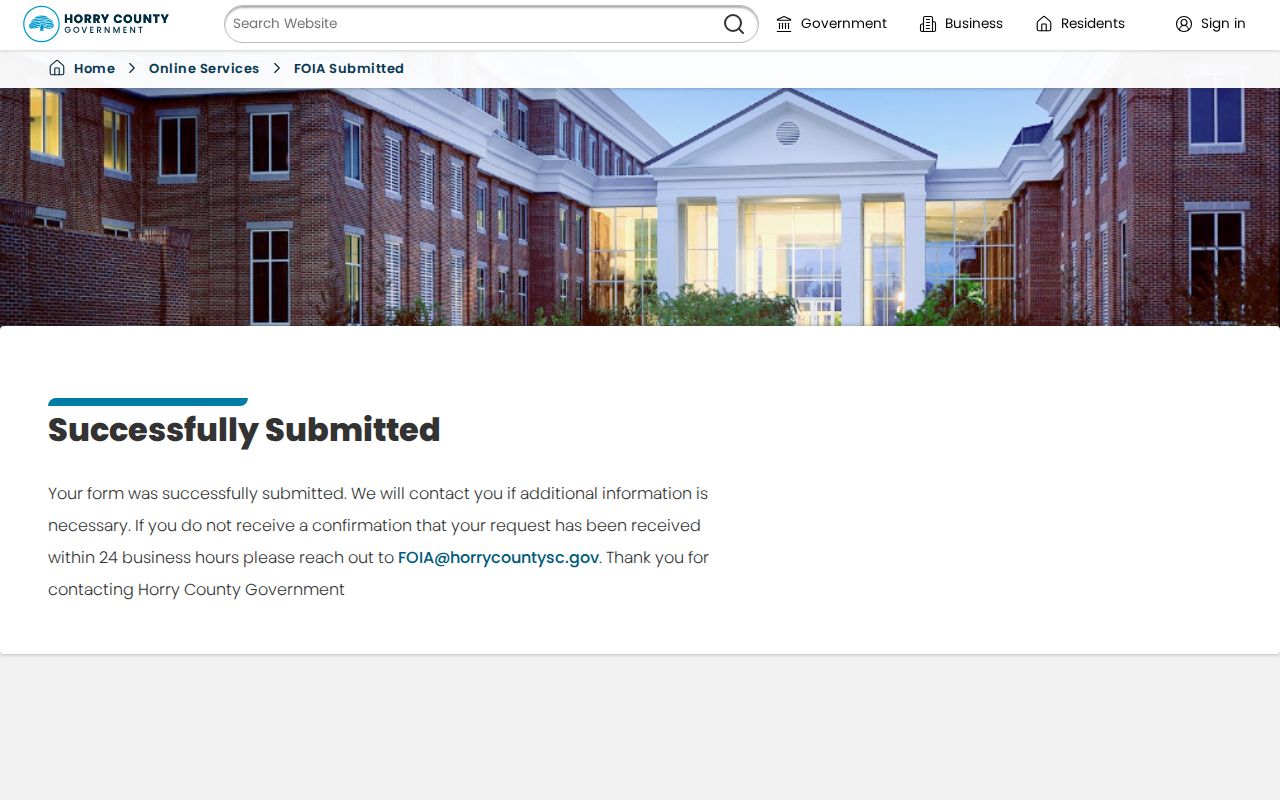Screen dimensions: 1280x800
Task: Click the courthouse banner image
Action: 640,207
